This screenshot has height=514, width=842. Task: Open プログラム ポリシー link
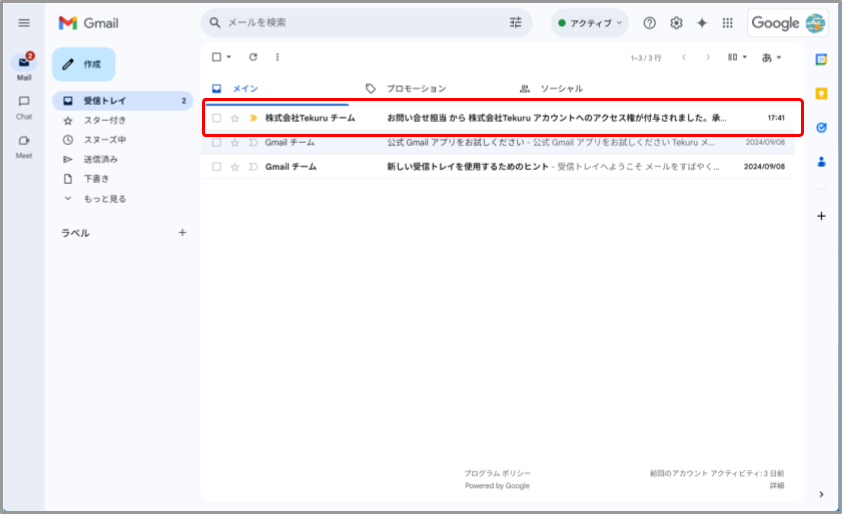coord(497,473)
